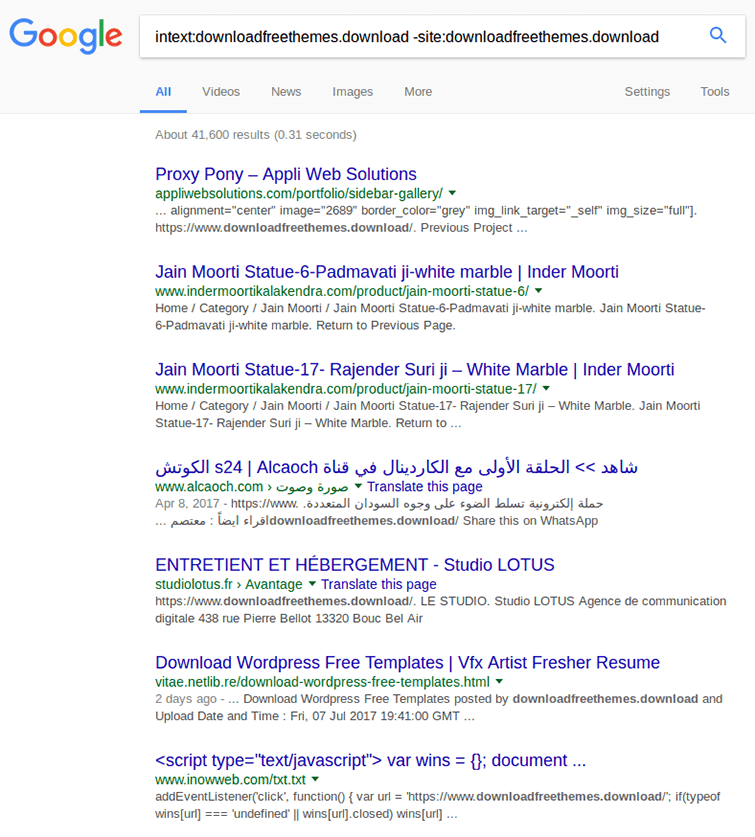Click the appliwebsolutions.com/portfolio/sidebar-gallery/ URL text
This screenshot has width=755, height=837.
(x=299, y=193)
